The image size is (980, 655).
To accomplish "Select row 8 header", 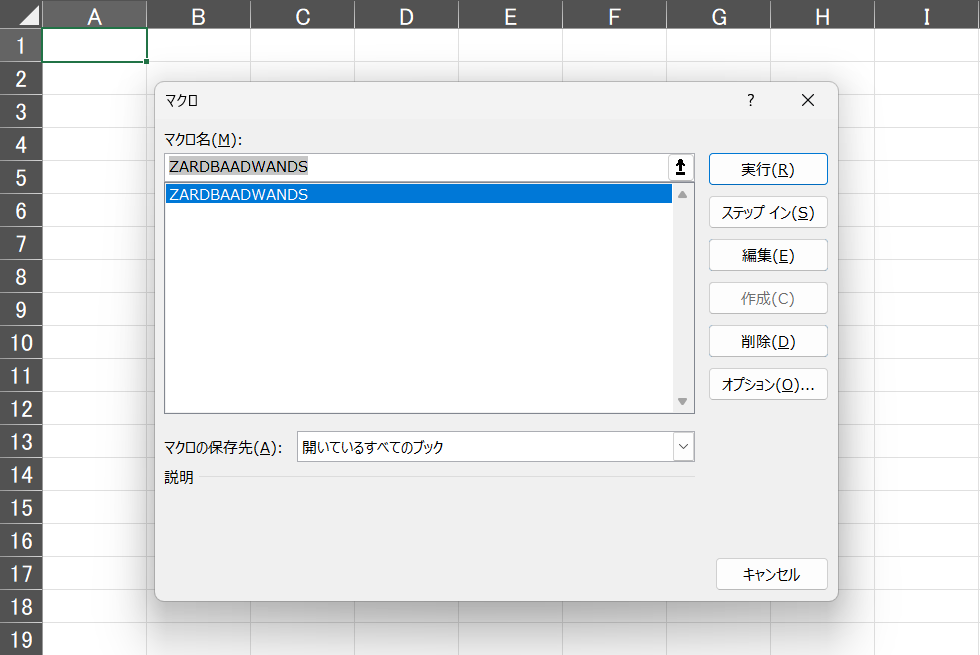I will pos(21,277).
